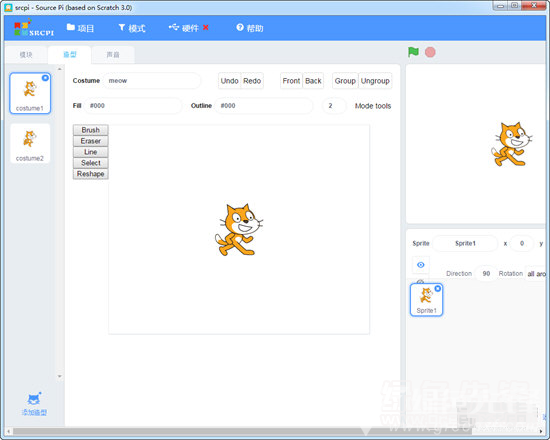This screenshot has height=440, width=550.
Task: Click the Direction field showing 90
Action: click(x=486, y=274)
